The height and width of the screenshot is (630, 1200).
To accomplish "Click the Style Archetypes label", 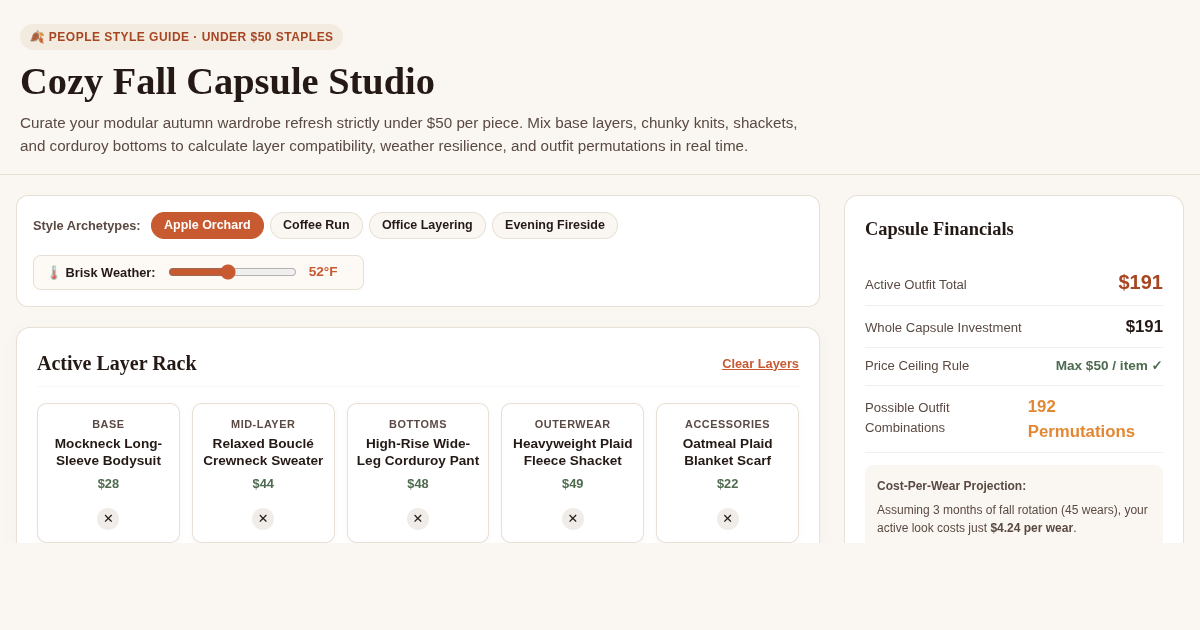I will tap(87, 226).
